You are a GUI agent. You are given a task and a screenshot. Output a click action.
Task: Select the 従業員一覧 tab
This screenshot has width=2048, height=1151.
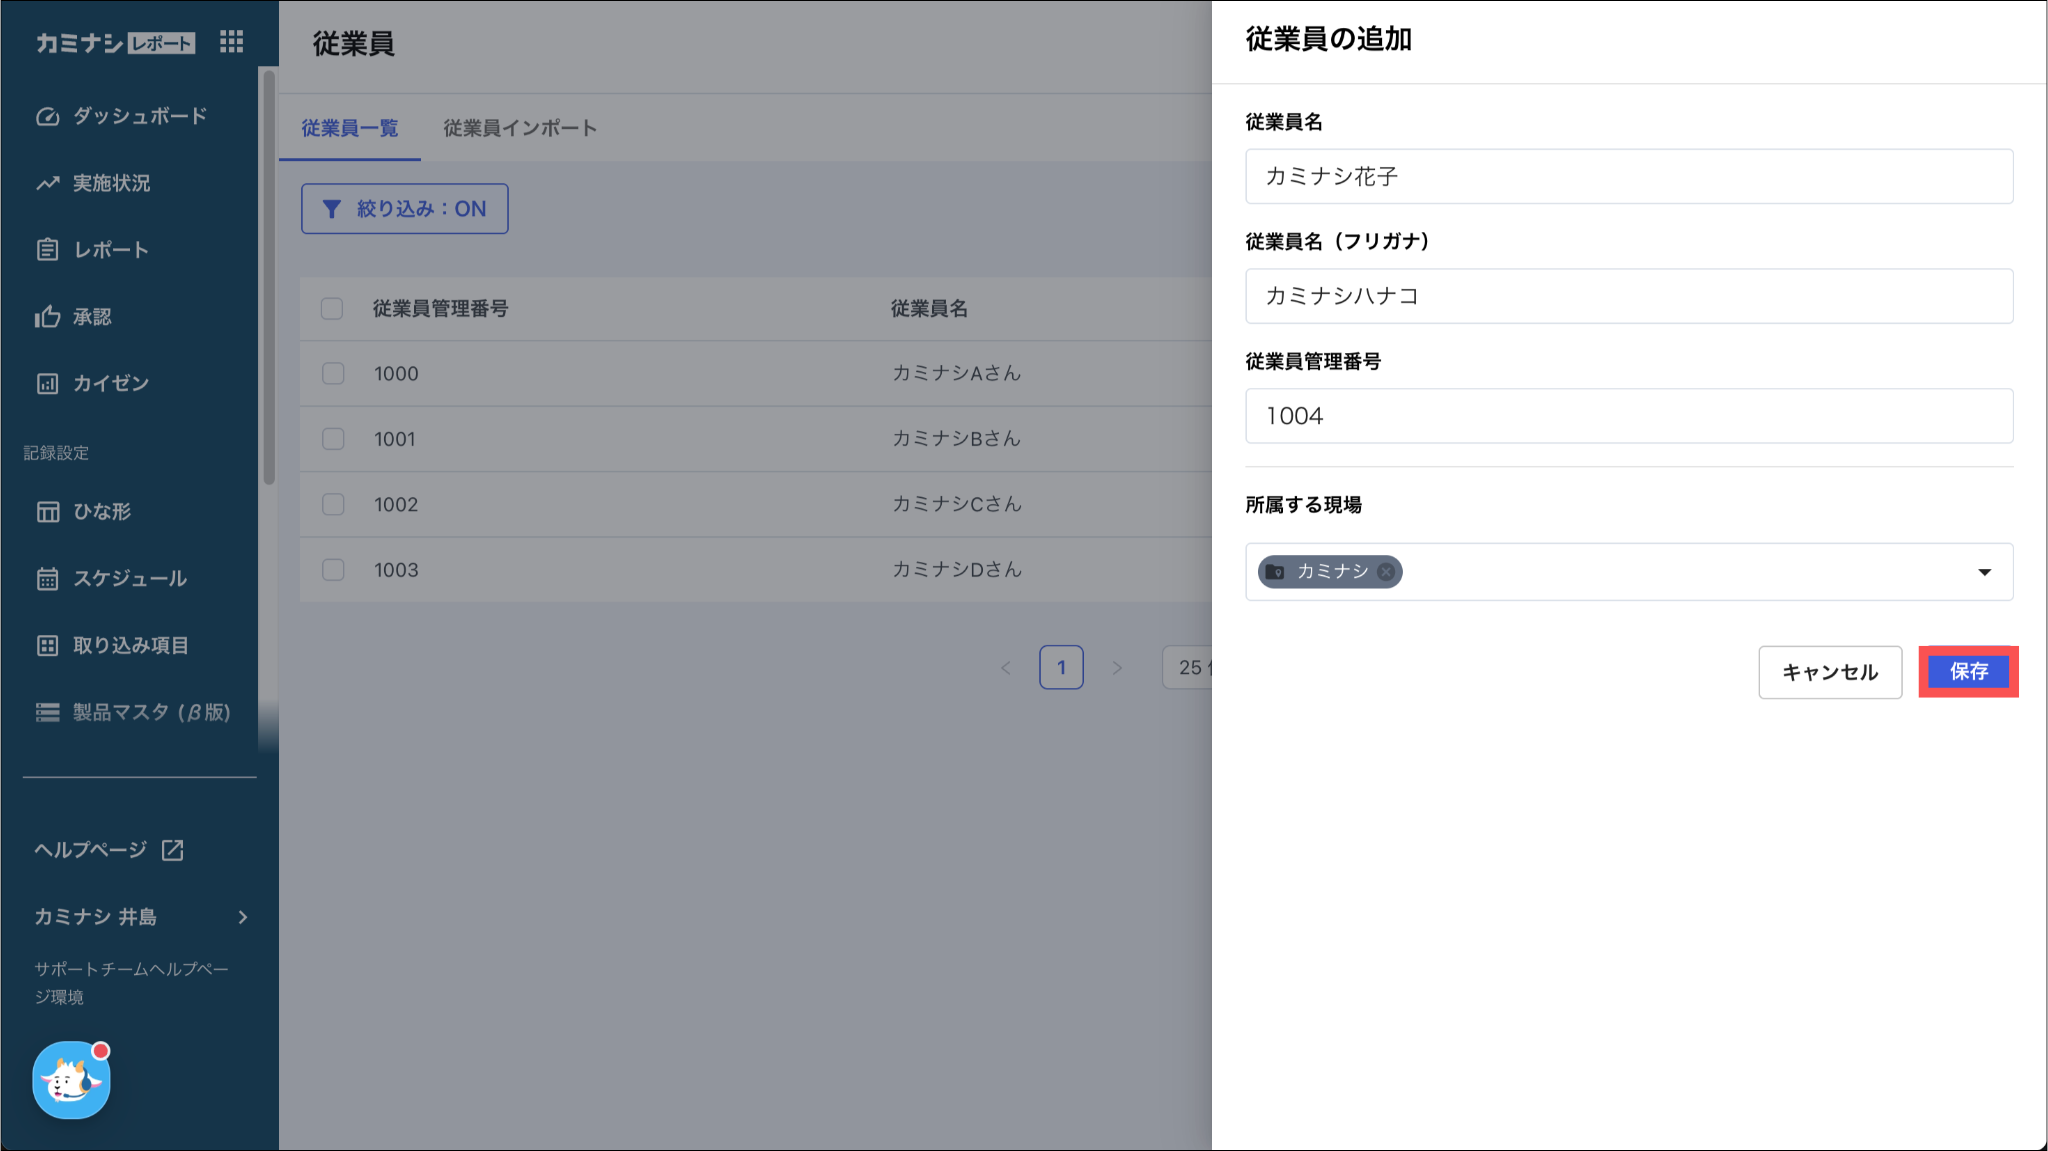350,128
